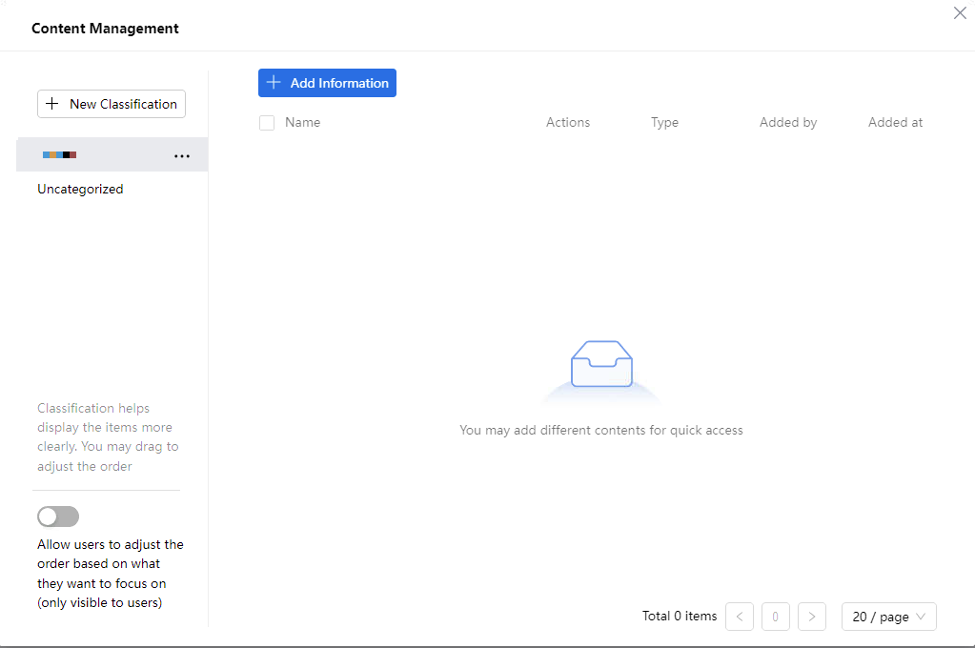The width and height of the screenshot is (976, 648).
Task: Select the Uncategorized classification
Action: pos(80,189)
